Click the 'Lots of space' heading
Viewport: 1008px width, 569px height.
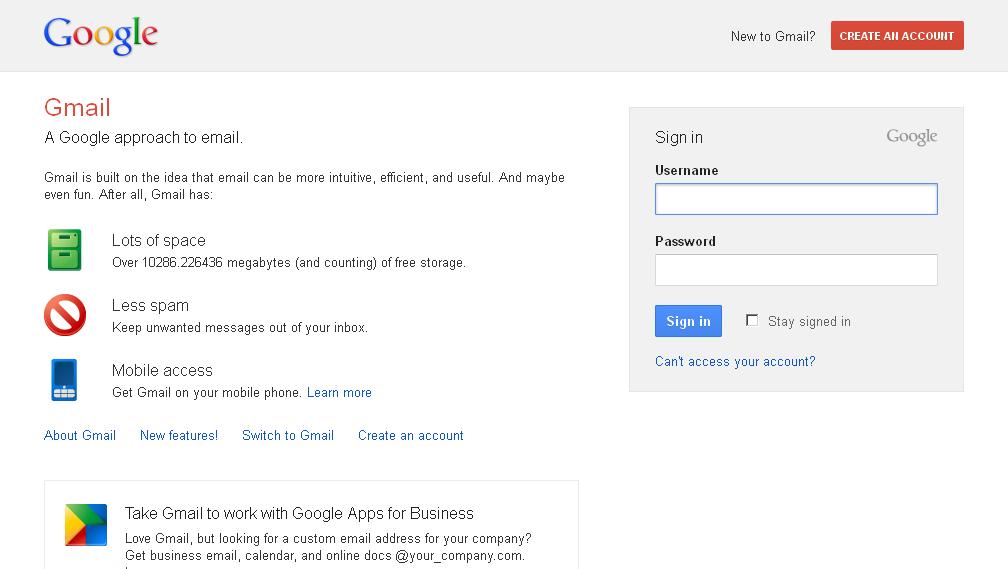pyautogui.click(x=159, y=240)
